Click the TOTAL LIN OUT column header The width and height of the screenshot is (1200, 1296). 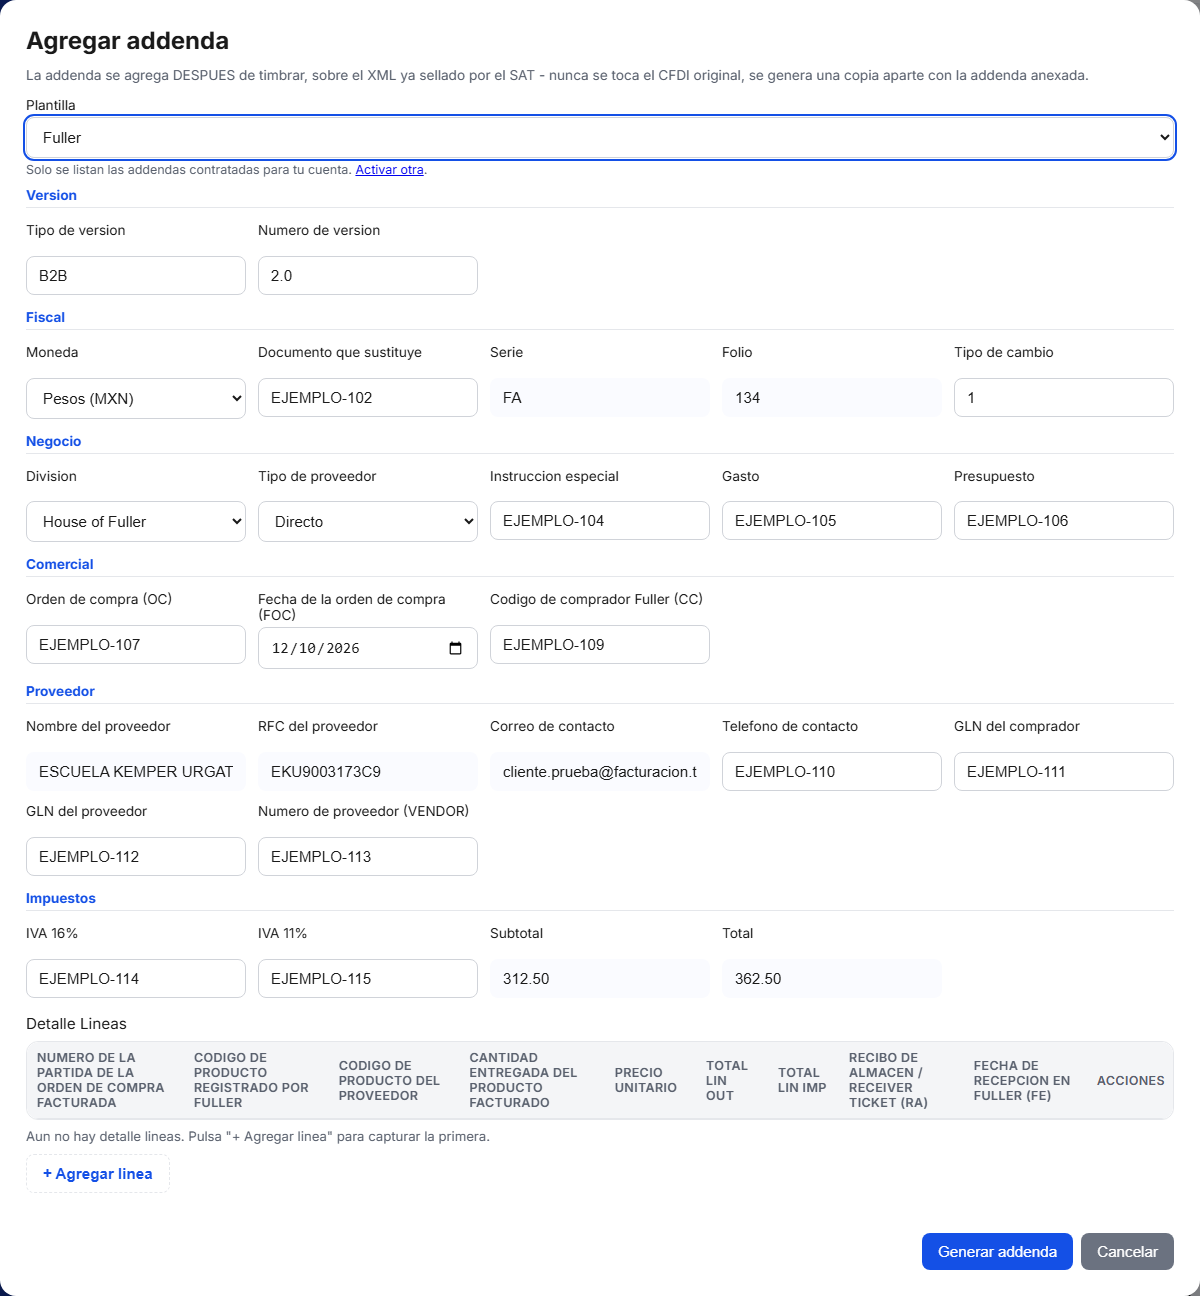pyautogui.click(x=727, y=1080)
